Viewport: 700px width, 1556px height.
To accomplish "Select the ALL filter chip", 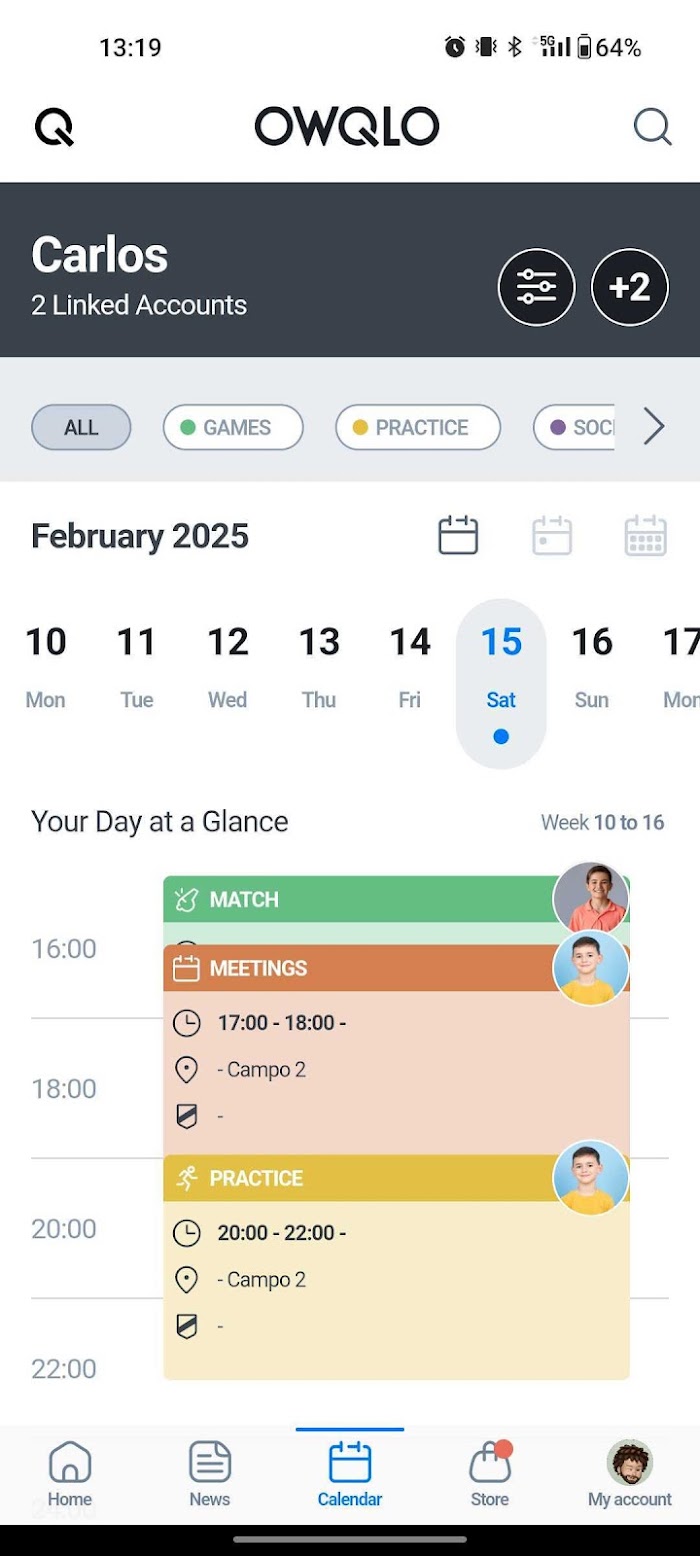I will click(x=81, y=428).
